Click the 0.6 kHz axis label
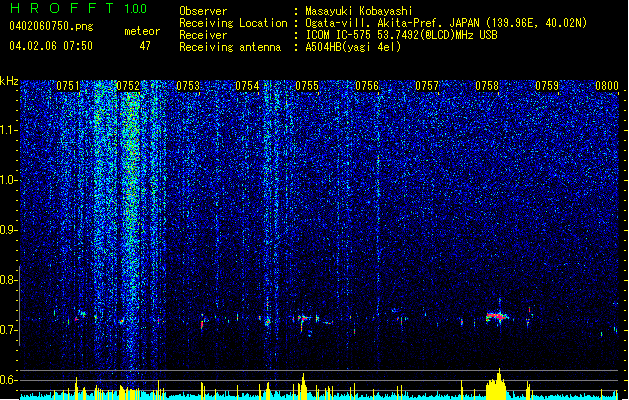The width and height of the screenshot is (629, 400). point(9,380)
